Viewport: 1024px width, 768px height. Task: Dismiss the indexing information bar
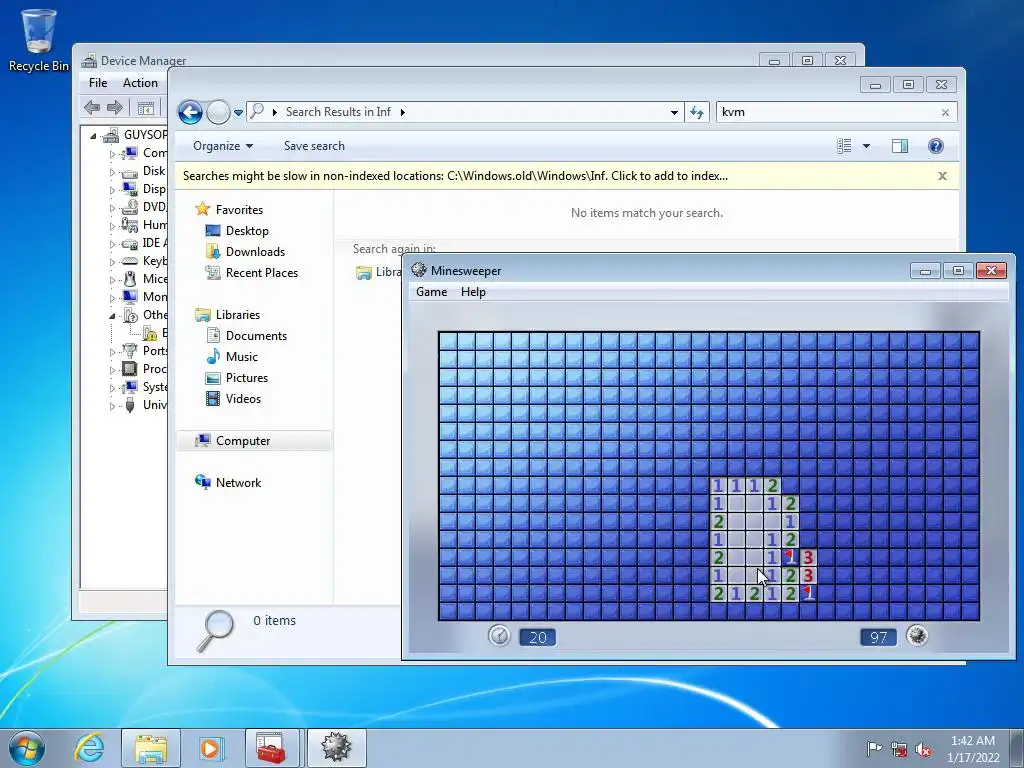942,176
